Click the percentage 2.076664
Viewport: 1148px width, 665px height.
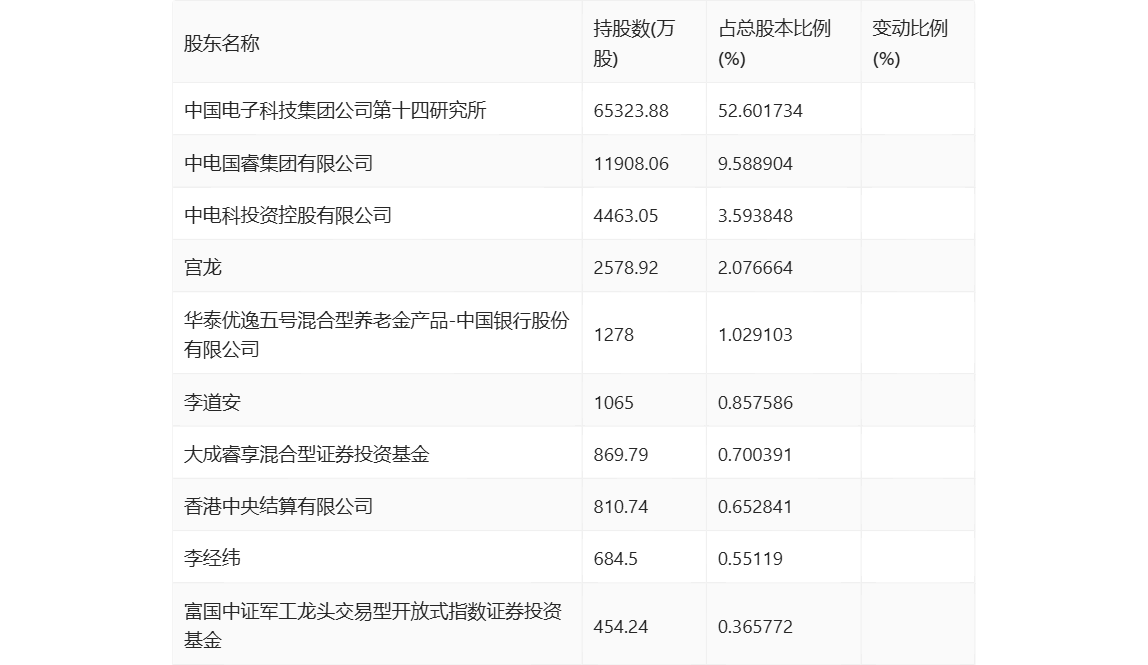755,267
